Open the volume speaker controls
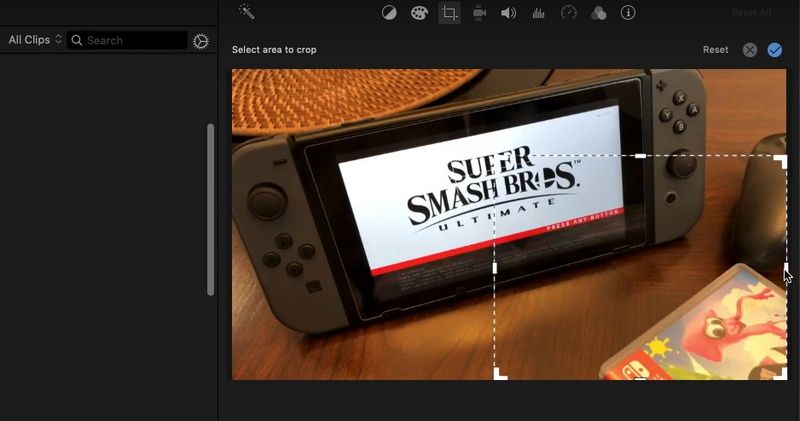 pyautogui.click(x=509, y=13)
